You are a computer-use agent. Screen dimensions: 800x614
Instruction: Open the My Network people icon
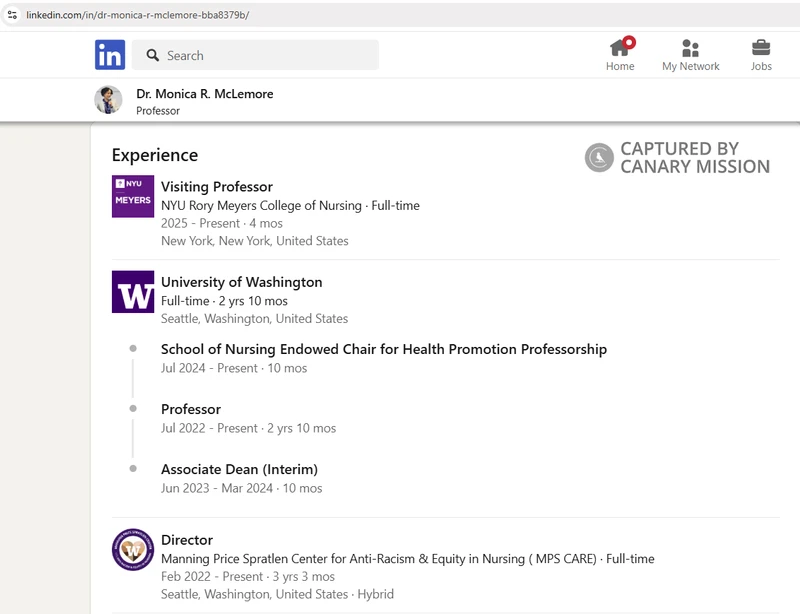click(x=690, y=48)
